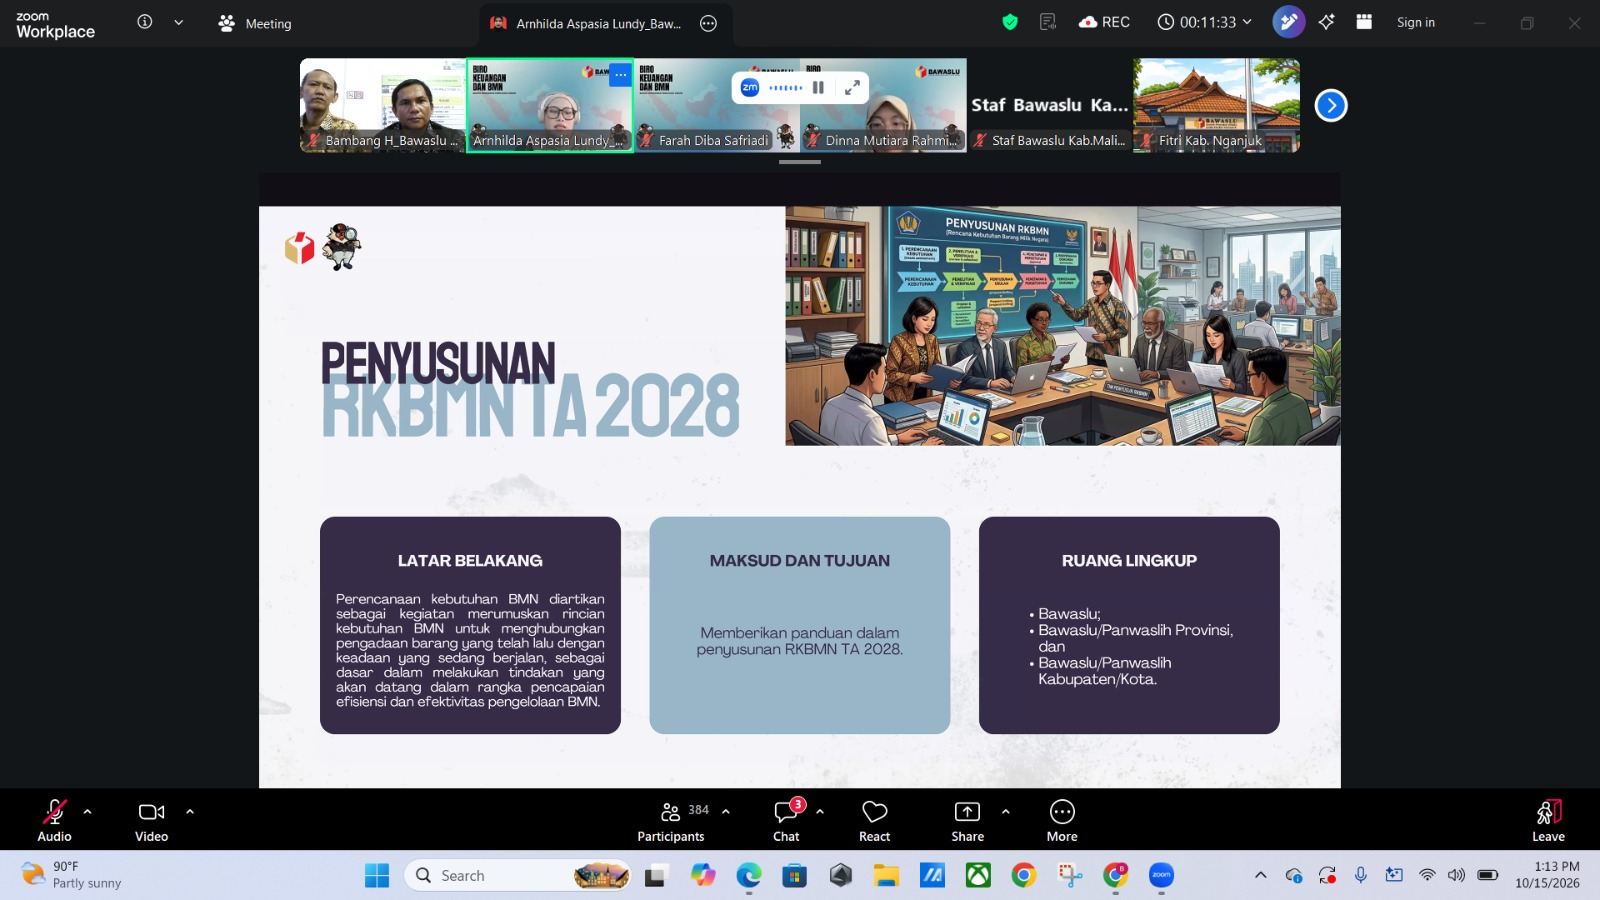
Task: Show next participants with blue arrow
Action: click(1331, 105)
